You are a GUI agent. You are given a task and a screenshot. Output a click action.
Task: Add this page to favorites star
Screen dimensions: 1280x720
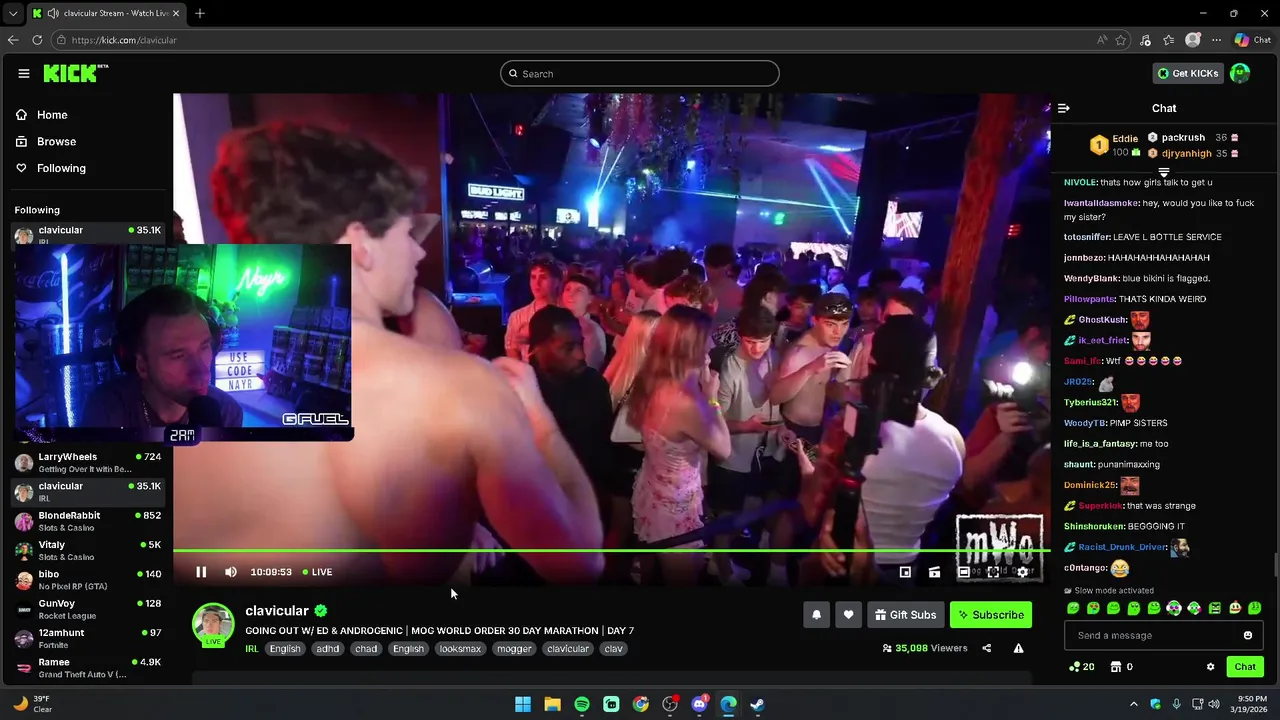[x=1121, y=40]
